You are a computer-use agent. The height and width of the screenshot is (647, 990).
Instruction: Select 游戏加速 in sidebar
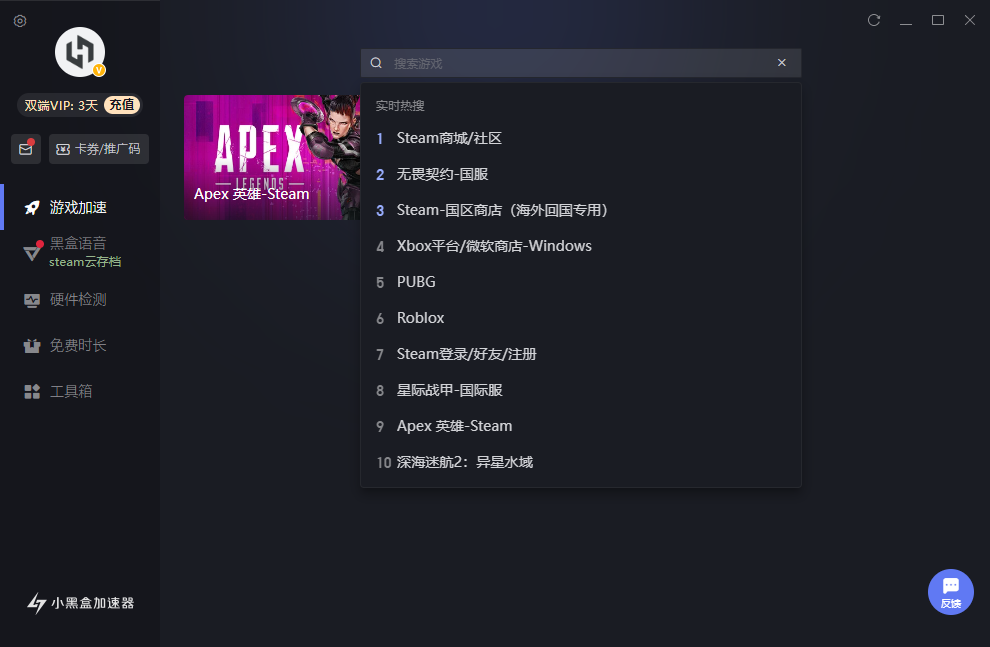(x=80, y=207)
